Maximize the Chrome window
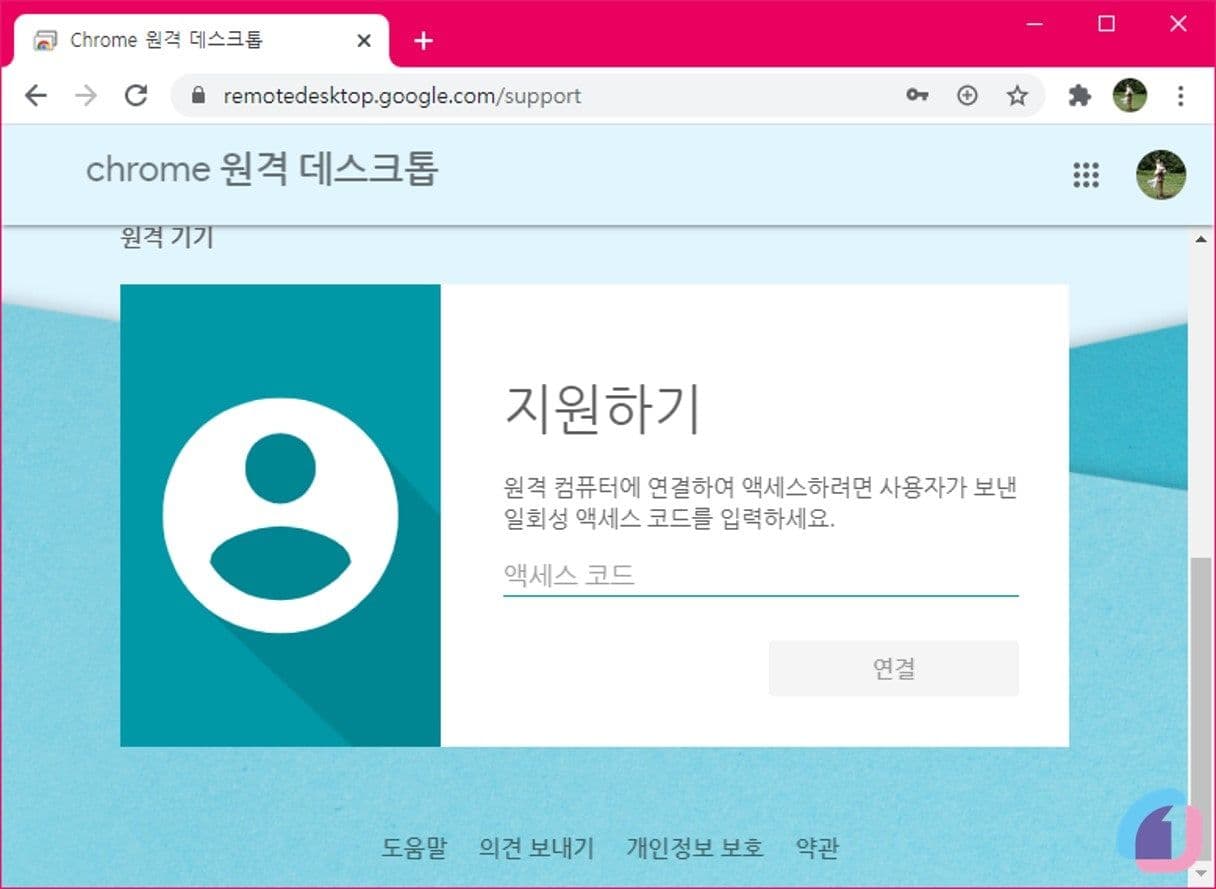This screenshot has width=1216, height=889. 1107,24
